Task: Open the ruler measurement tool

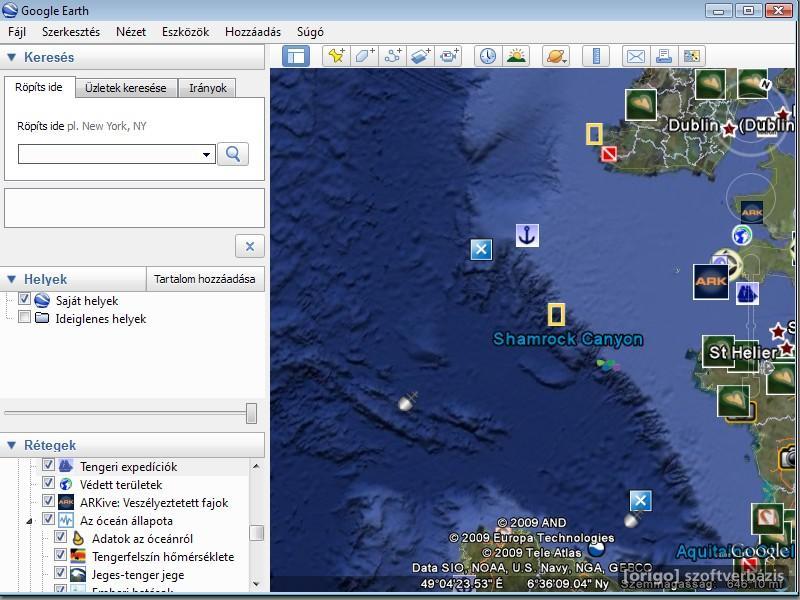Action: [x=596, y=56]
